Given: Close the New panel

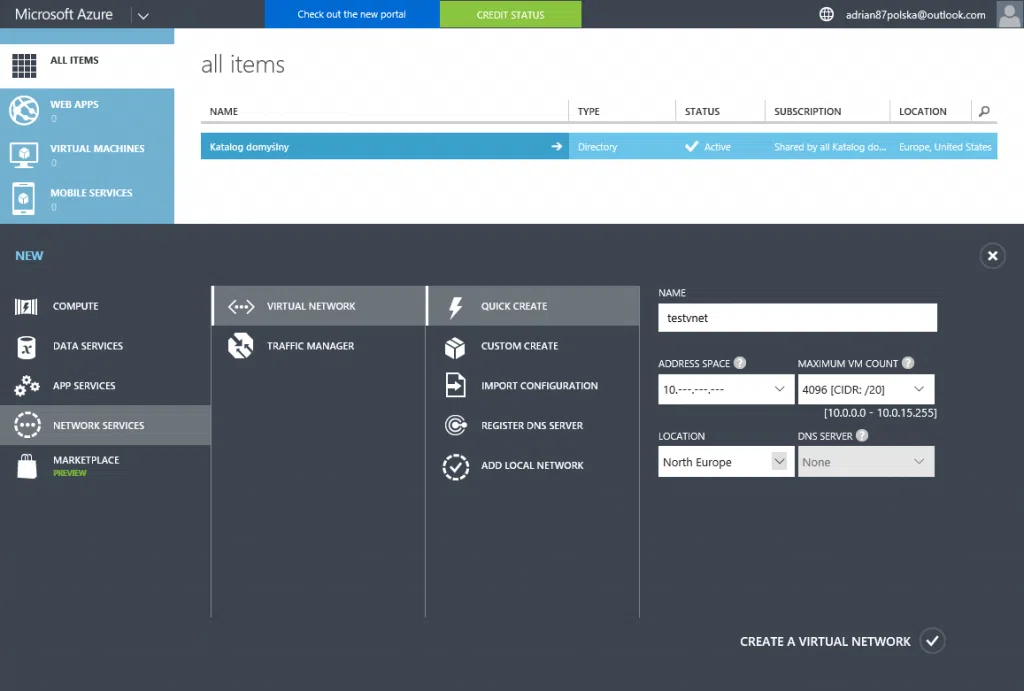Looking at the screenshot, I should [x=992, y=256].
